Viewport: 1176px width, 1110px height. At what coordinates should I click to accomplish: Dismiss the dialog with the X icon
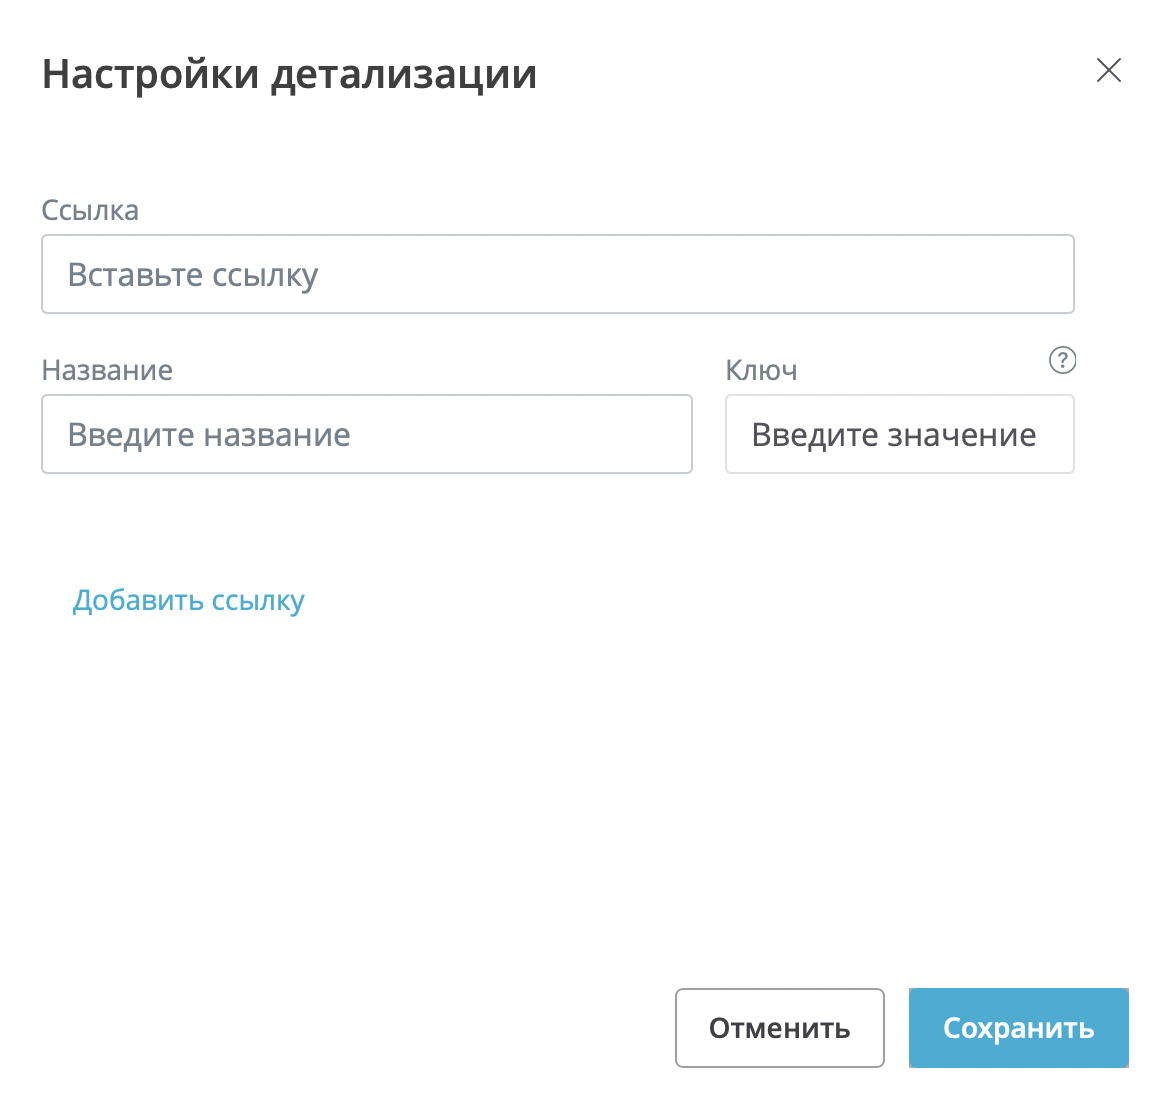click(1108, 70)
